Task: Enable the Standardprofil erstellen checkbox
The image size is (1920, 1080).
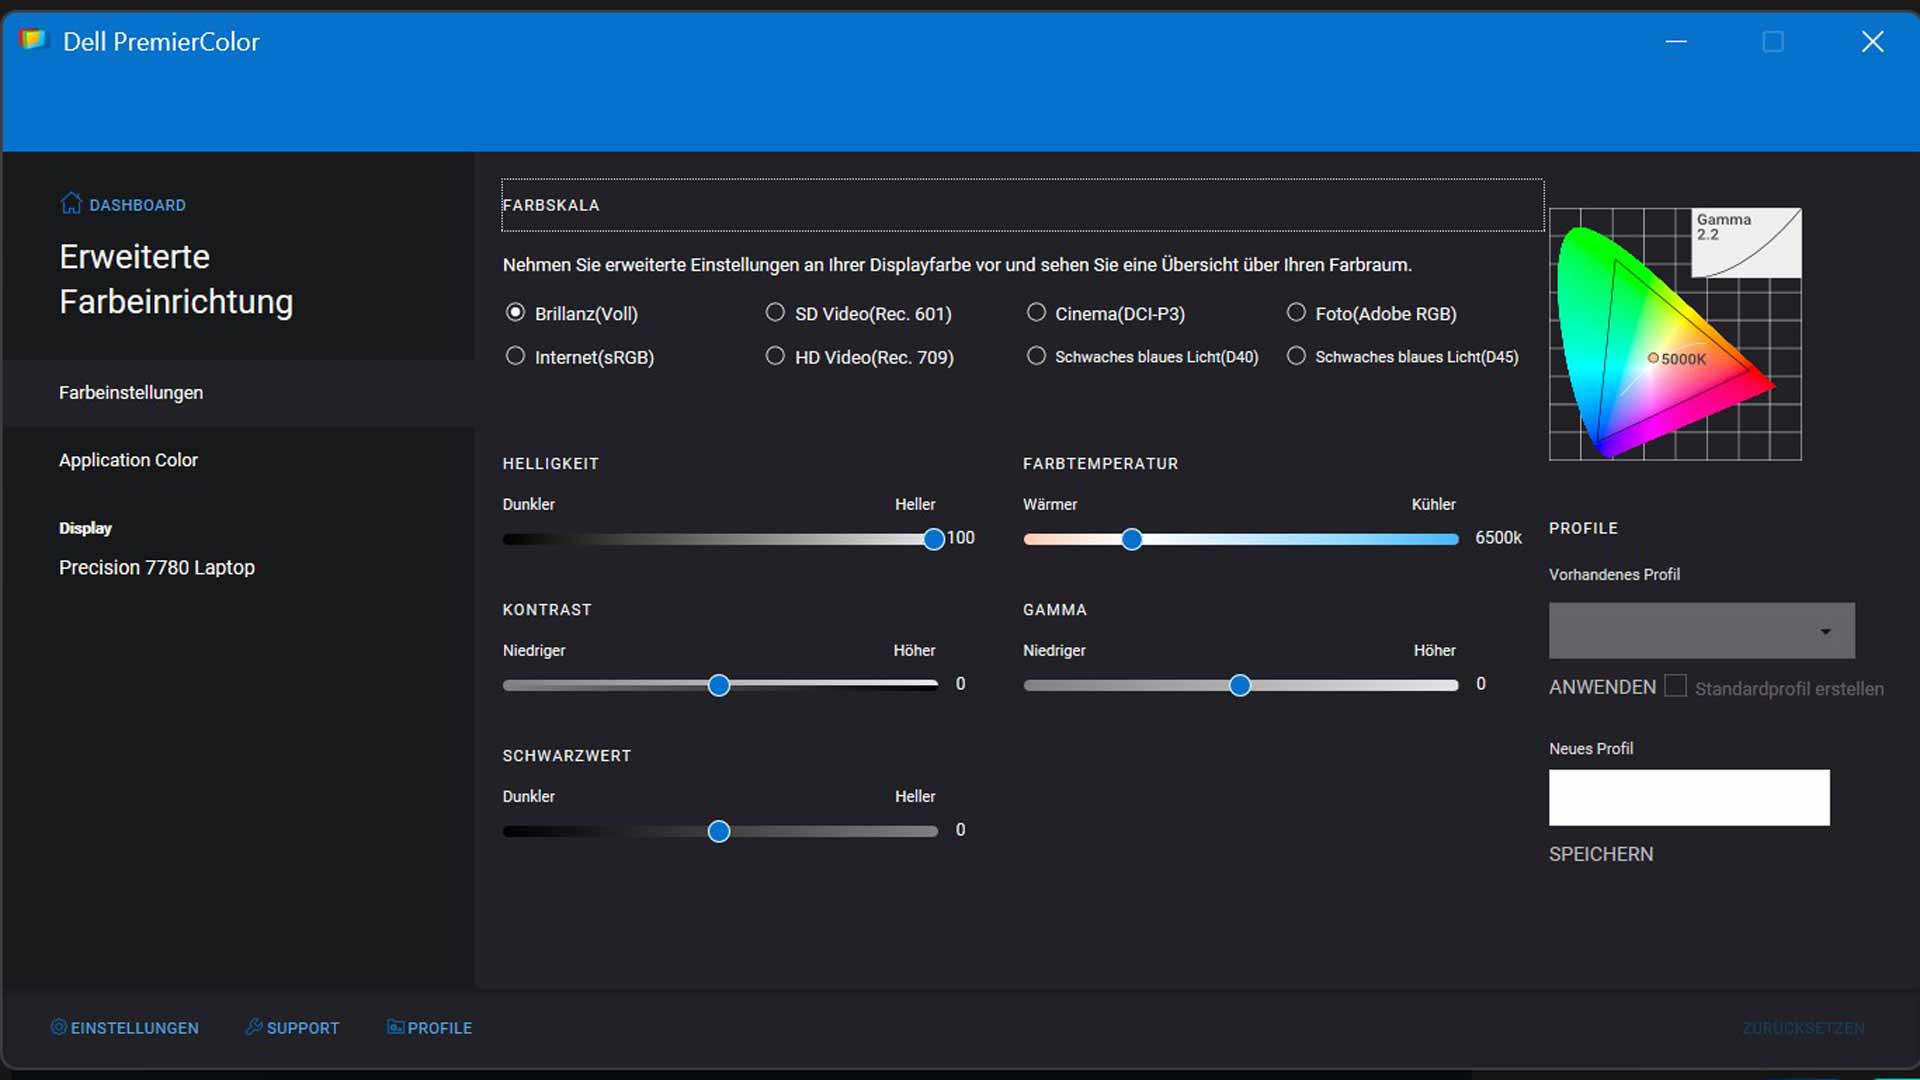Action: coord(1675,686)
